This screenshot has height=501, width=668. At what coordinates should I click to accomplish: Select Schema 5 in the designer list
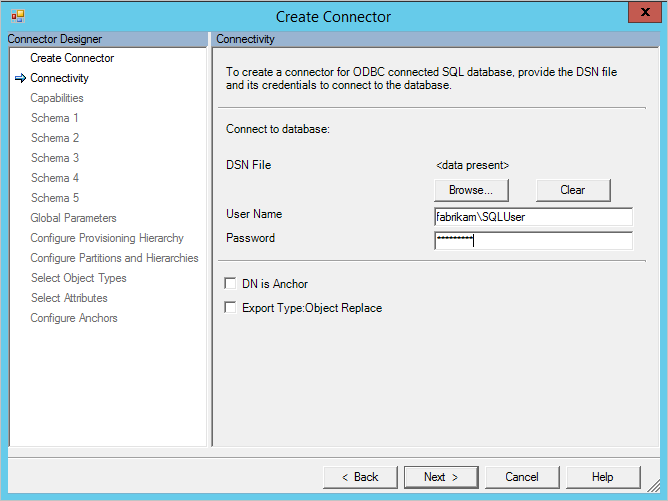55,198
